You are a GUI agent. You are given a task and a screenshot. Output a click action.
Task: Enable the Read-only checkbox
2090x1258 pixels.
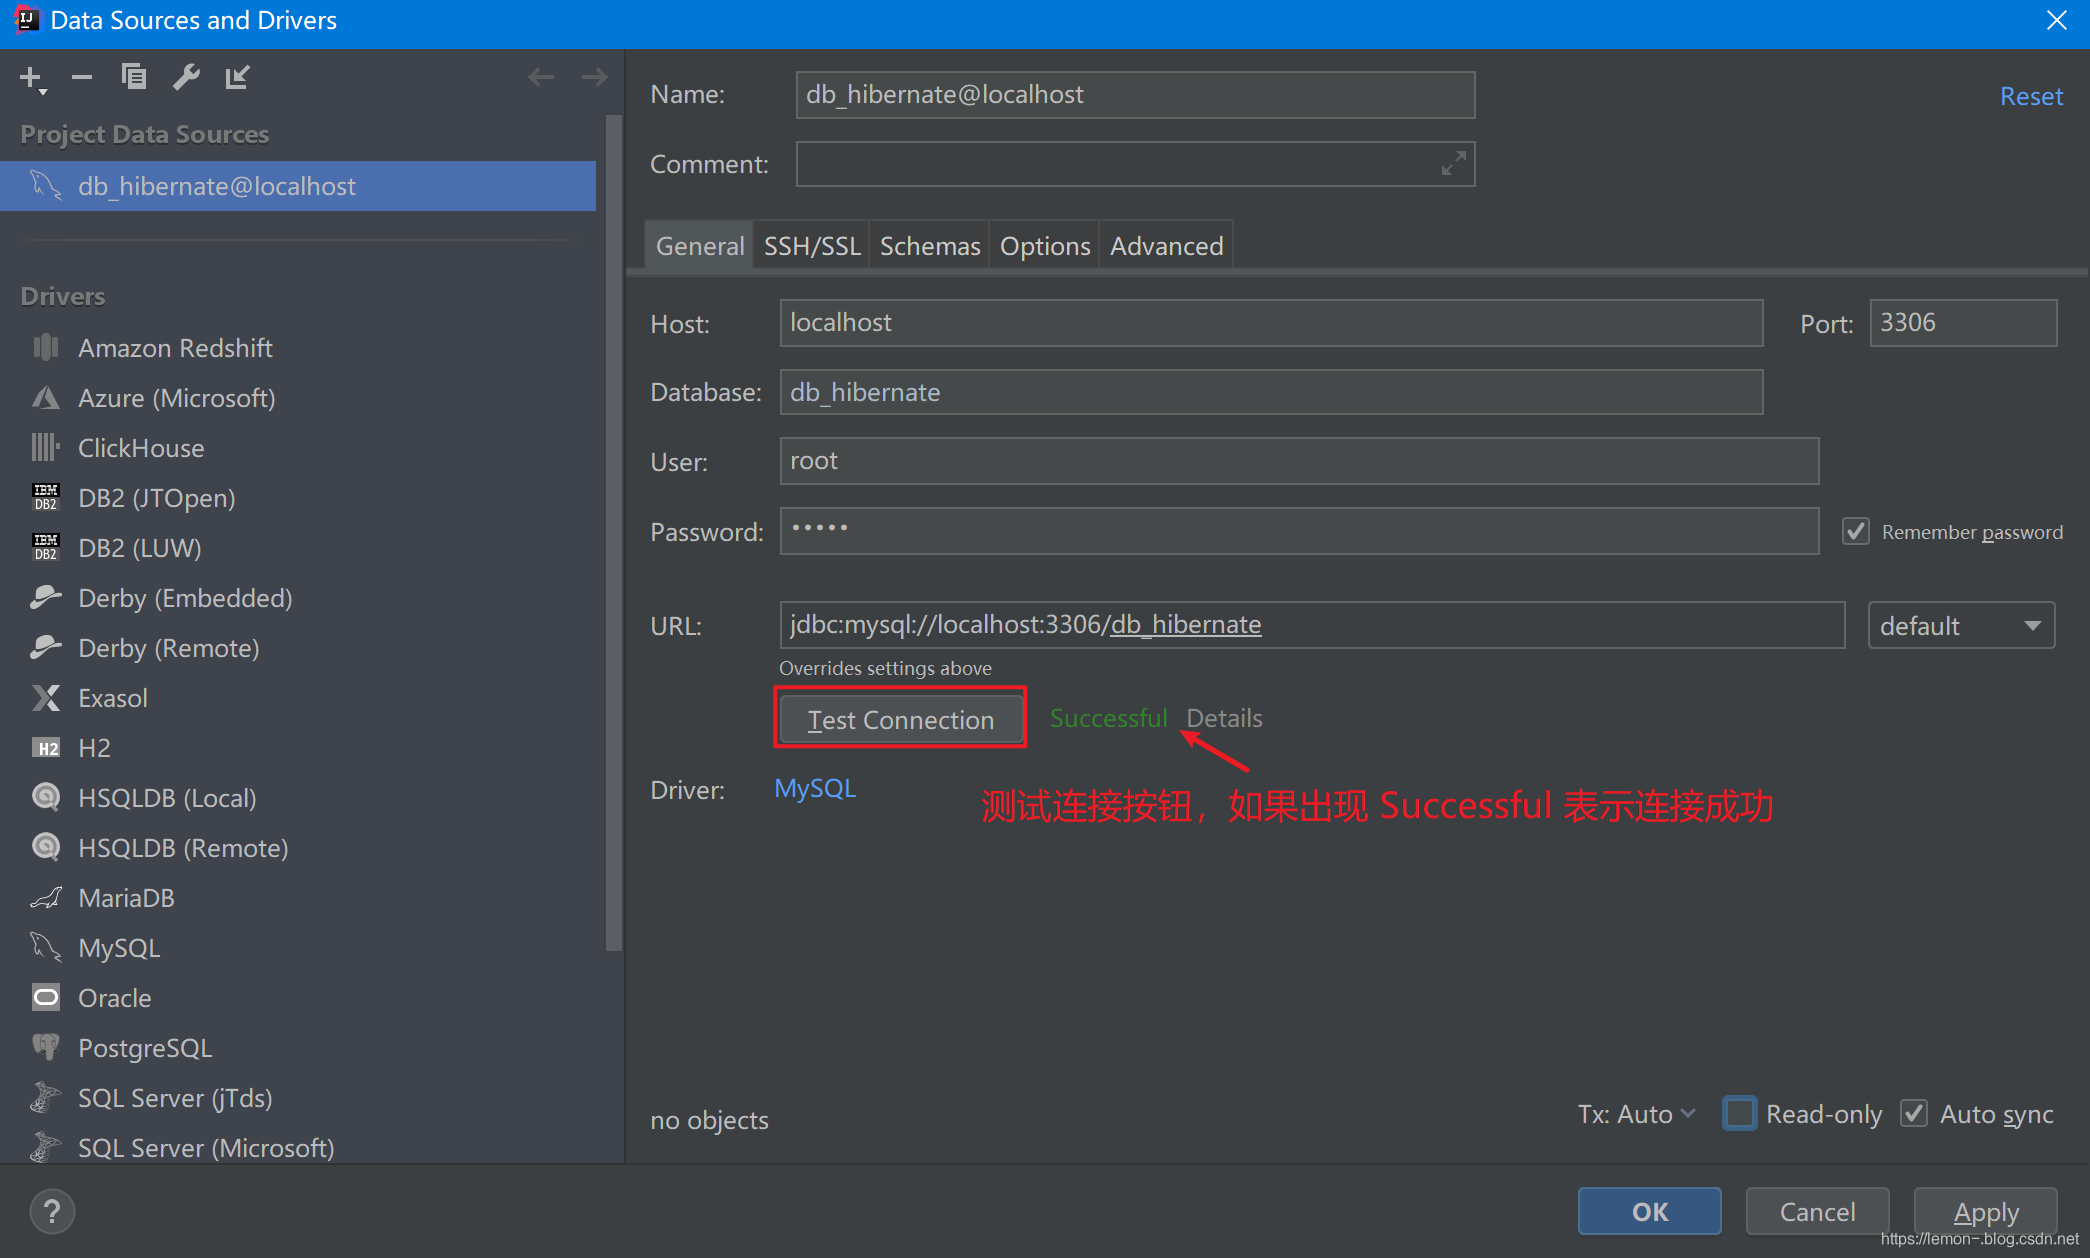[1739, 1113]
